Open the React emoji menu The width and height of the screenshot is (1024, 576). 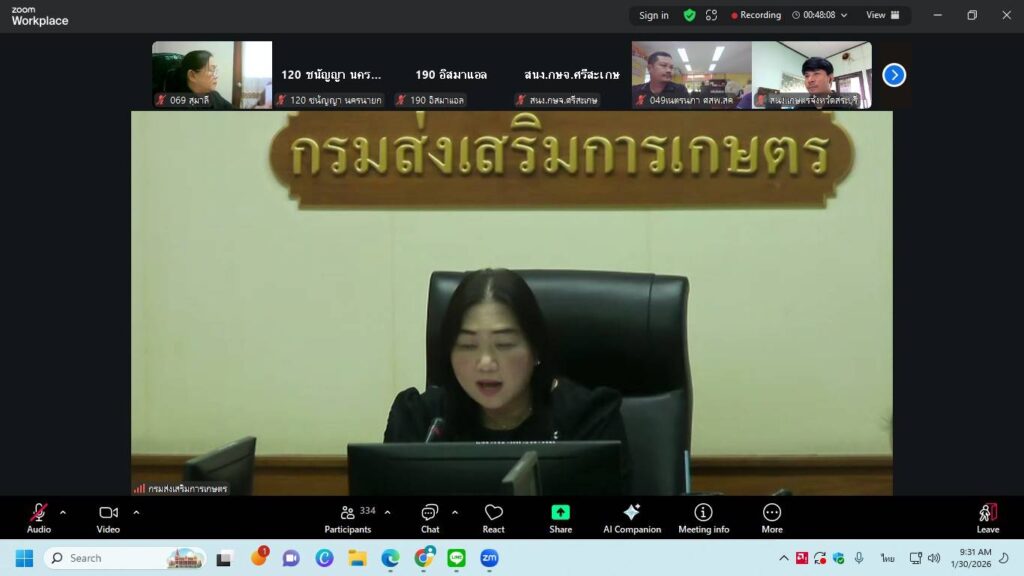click(493, 517)
